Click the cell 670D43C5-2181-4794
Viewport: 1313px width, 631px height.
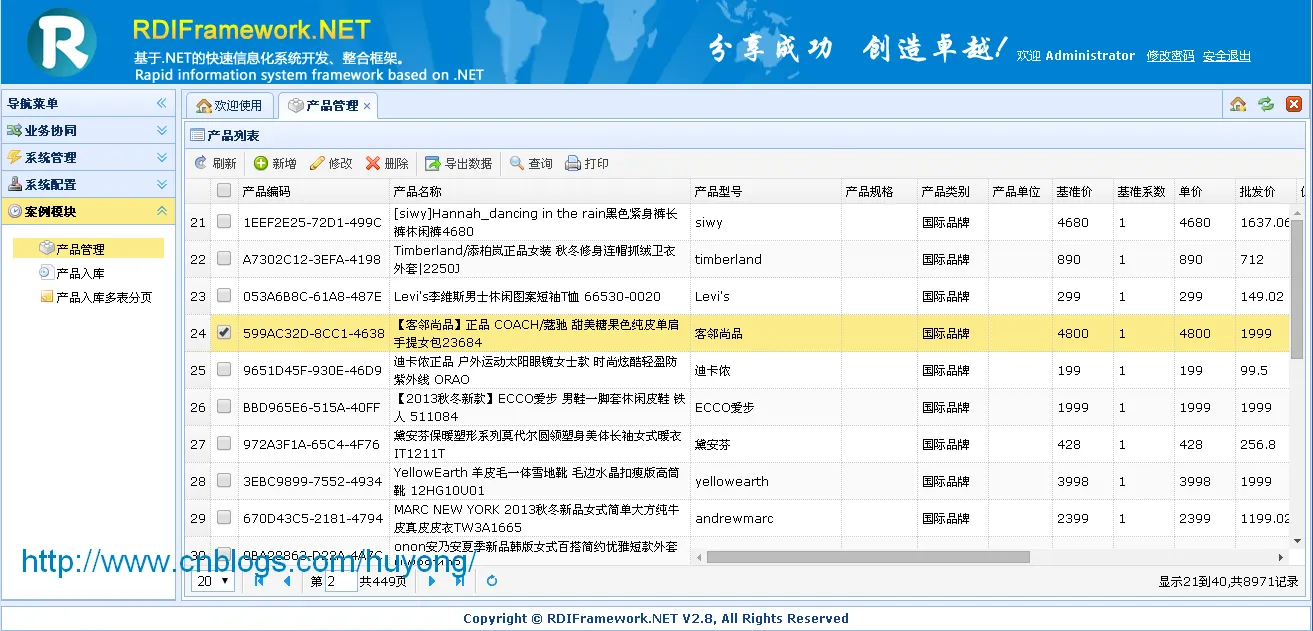[x=313, y=518]
